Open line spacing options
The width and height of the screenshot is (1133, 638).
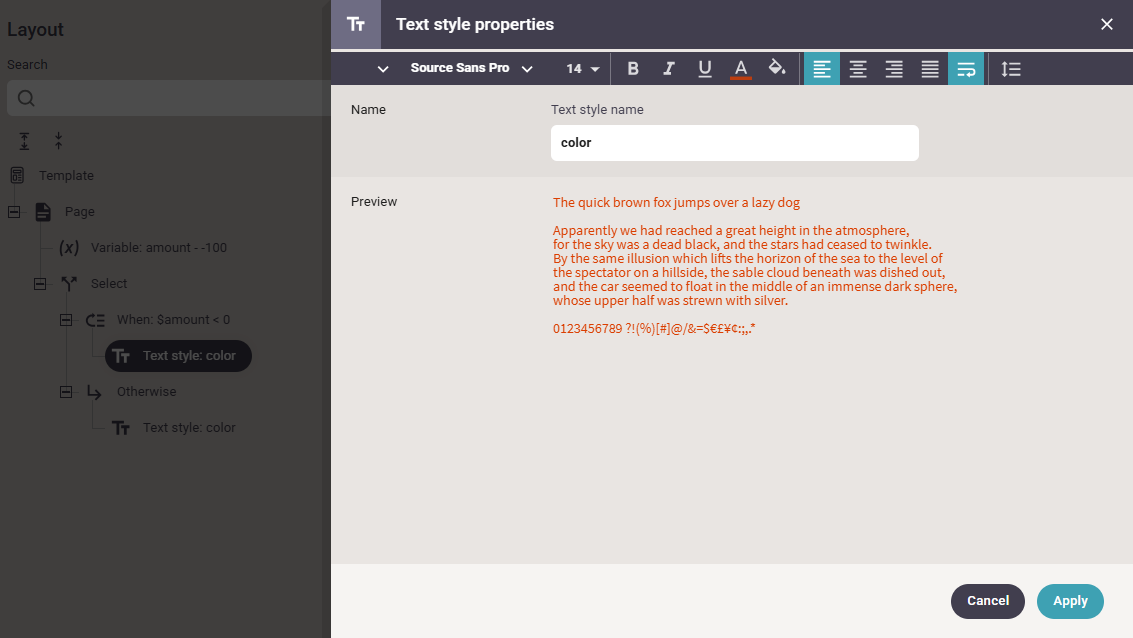pyautogui.click(x=1011, y=69)
